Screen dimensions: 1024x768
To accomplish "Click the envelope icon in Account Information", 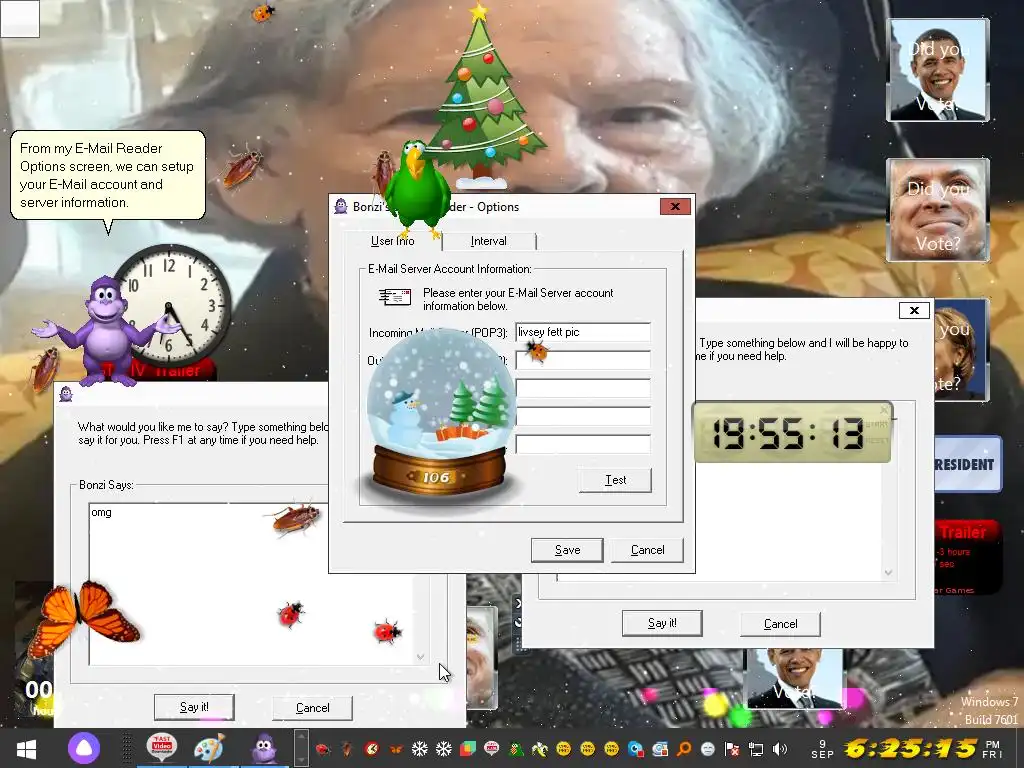I will tap(395, 297).
